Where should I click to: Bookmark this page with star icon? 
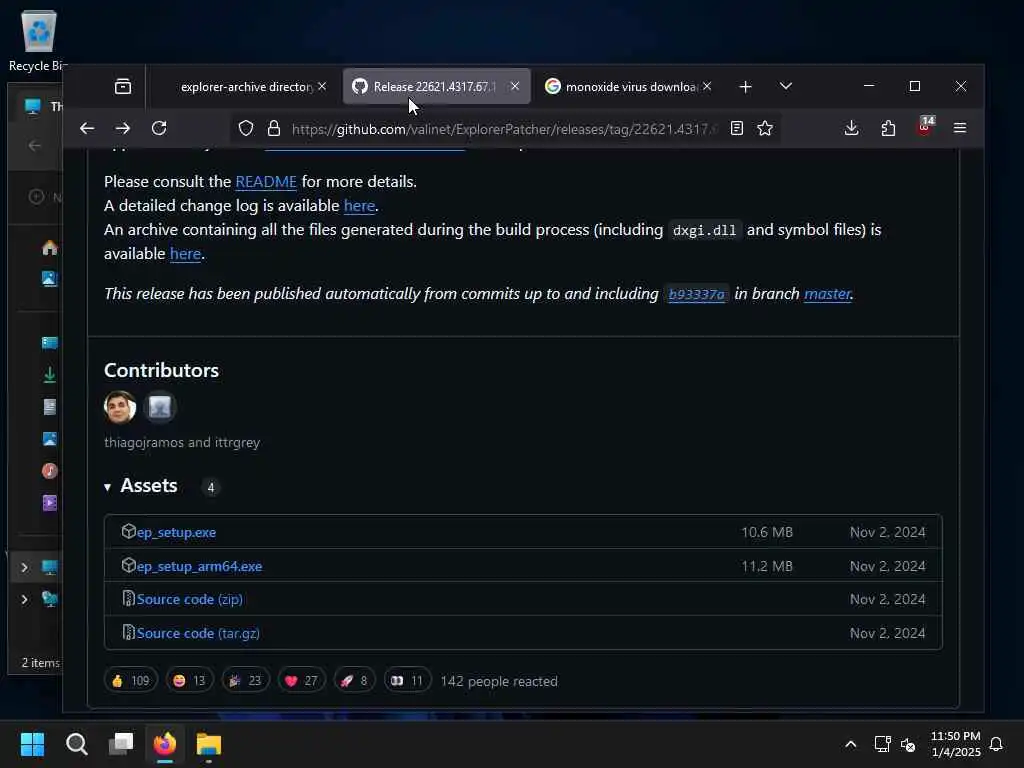765,128
